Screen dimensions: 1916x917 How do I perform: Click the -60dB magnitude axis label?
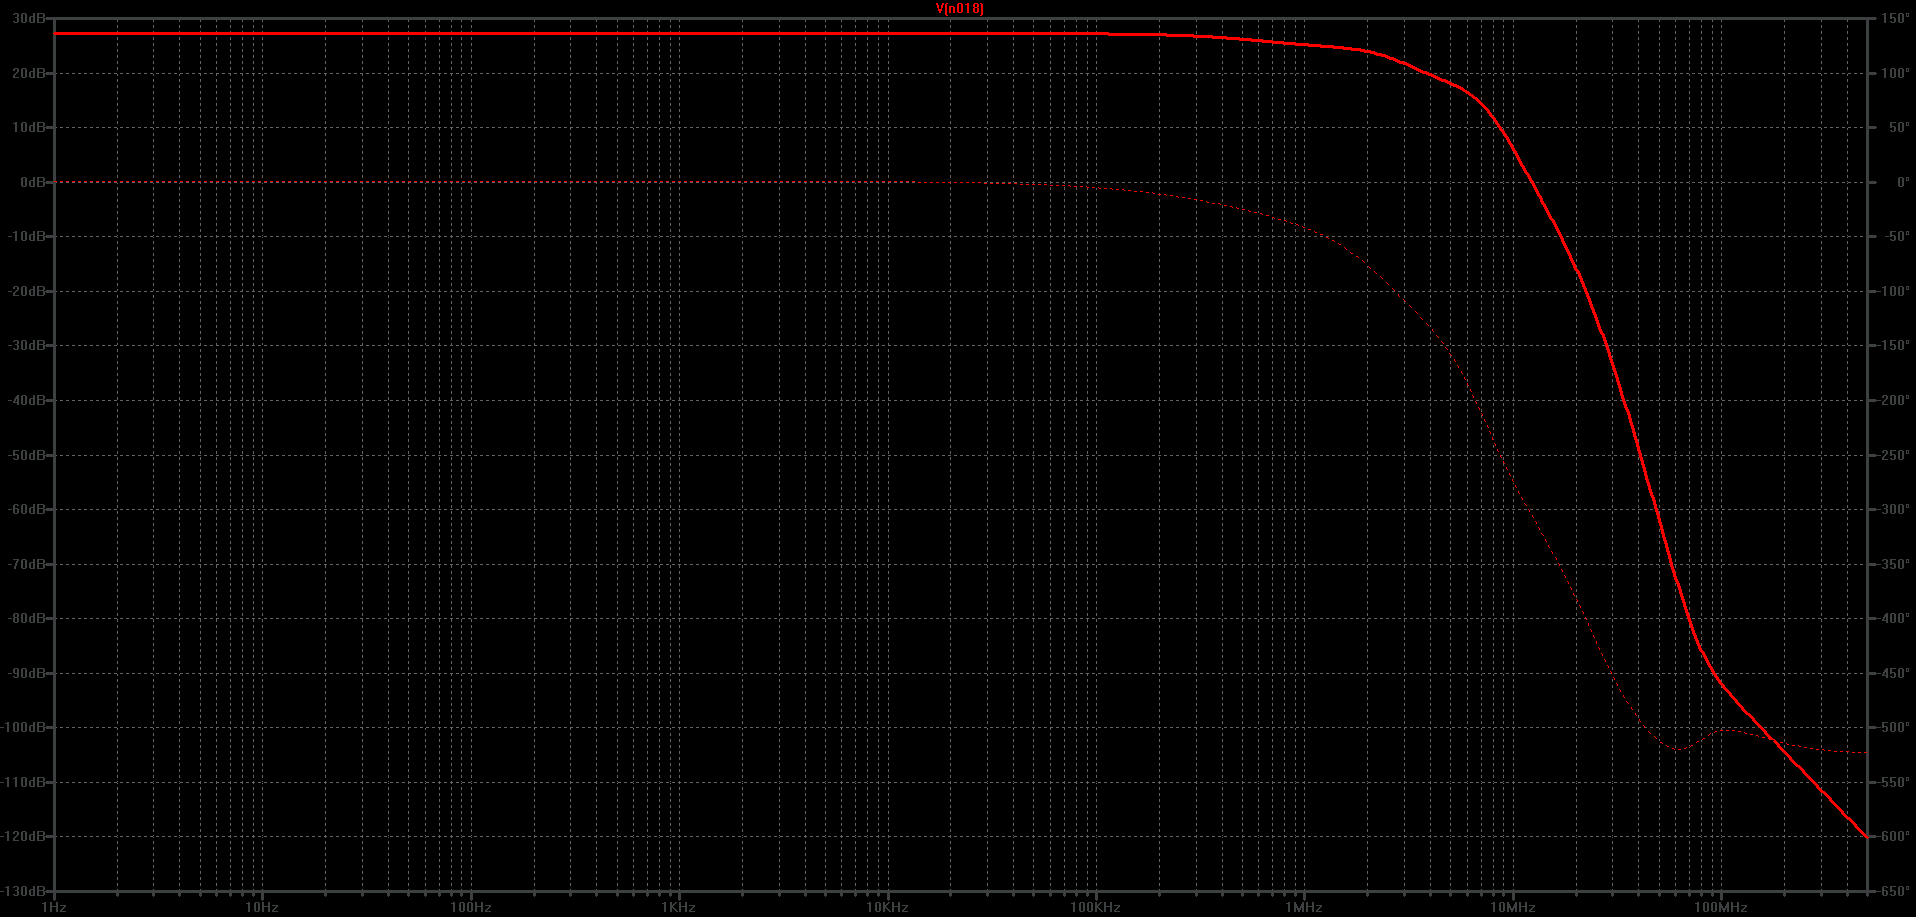click(x=27, y=509)
